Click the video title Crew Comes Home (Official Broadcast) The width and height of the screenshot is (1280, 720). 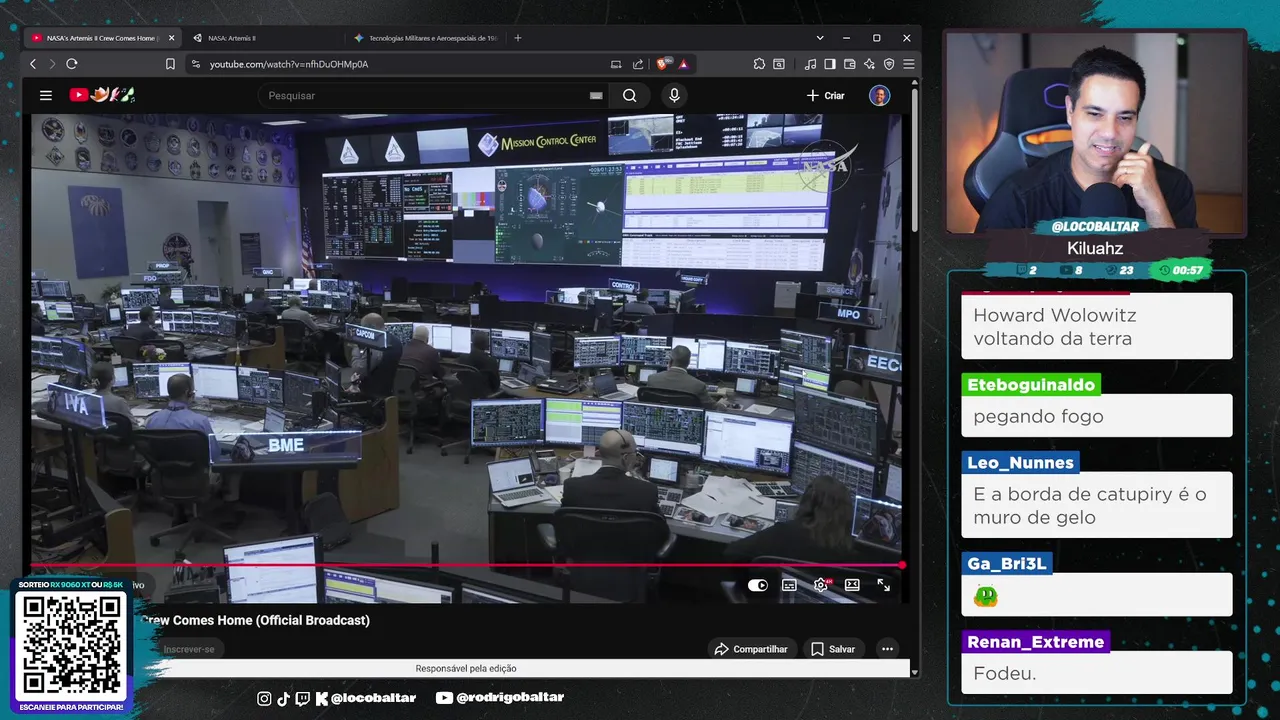255,620
